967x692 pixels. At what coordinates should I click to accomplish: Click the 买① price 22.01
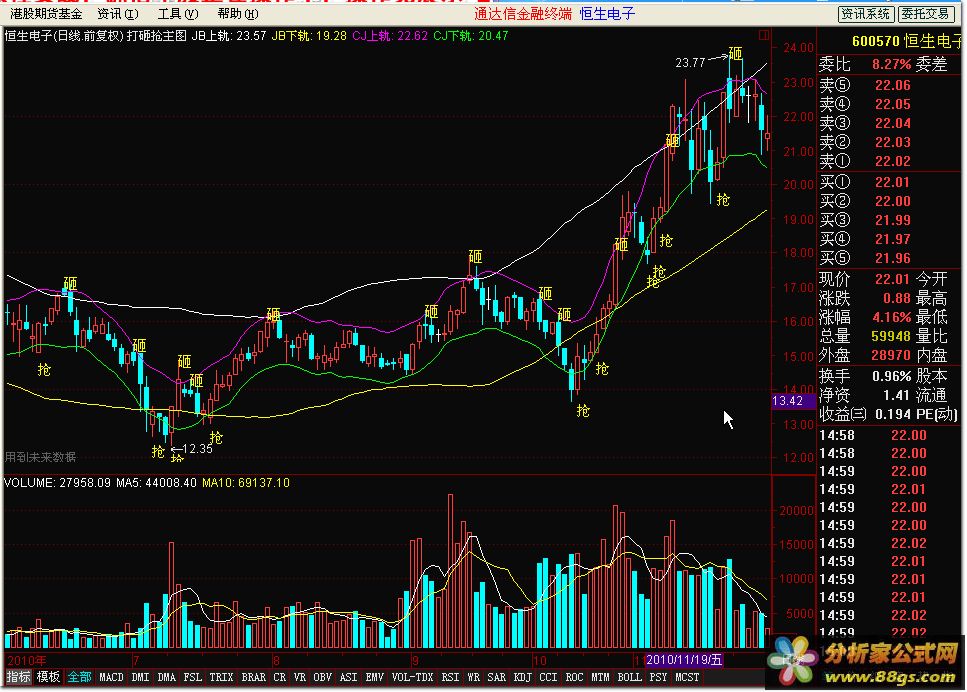[892, 183]
